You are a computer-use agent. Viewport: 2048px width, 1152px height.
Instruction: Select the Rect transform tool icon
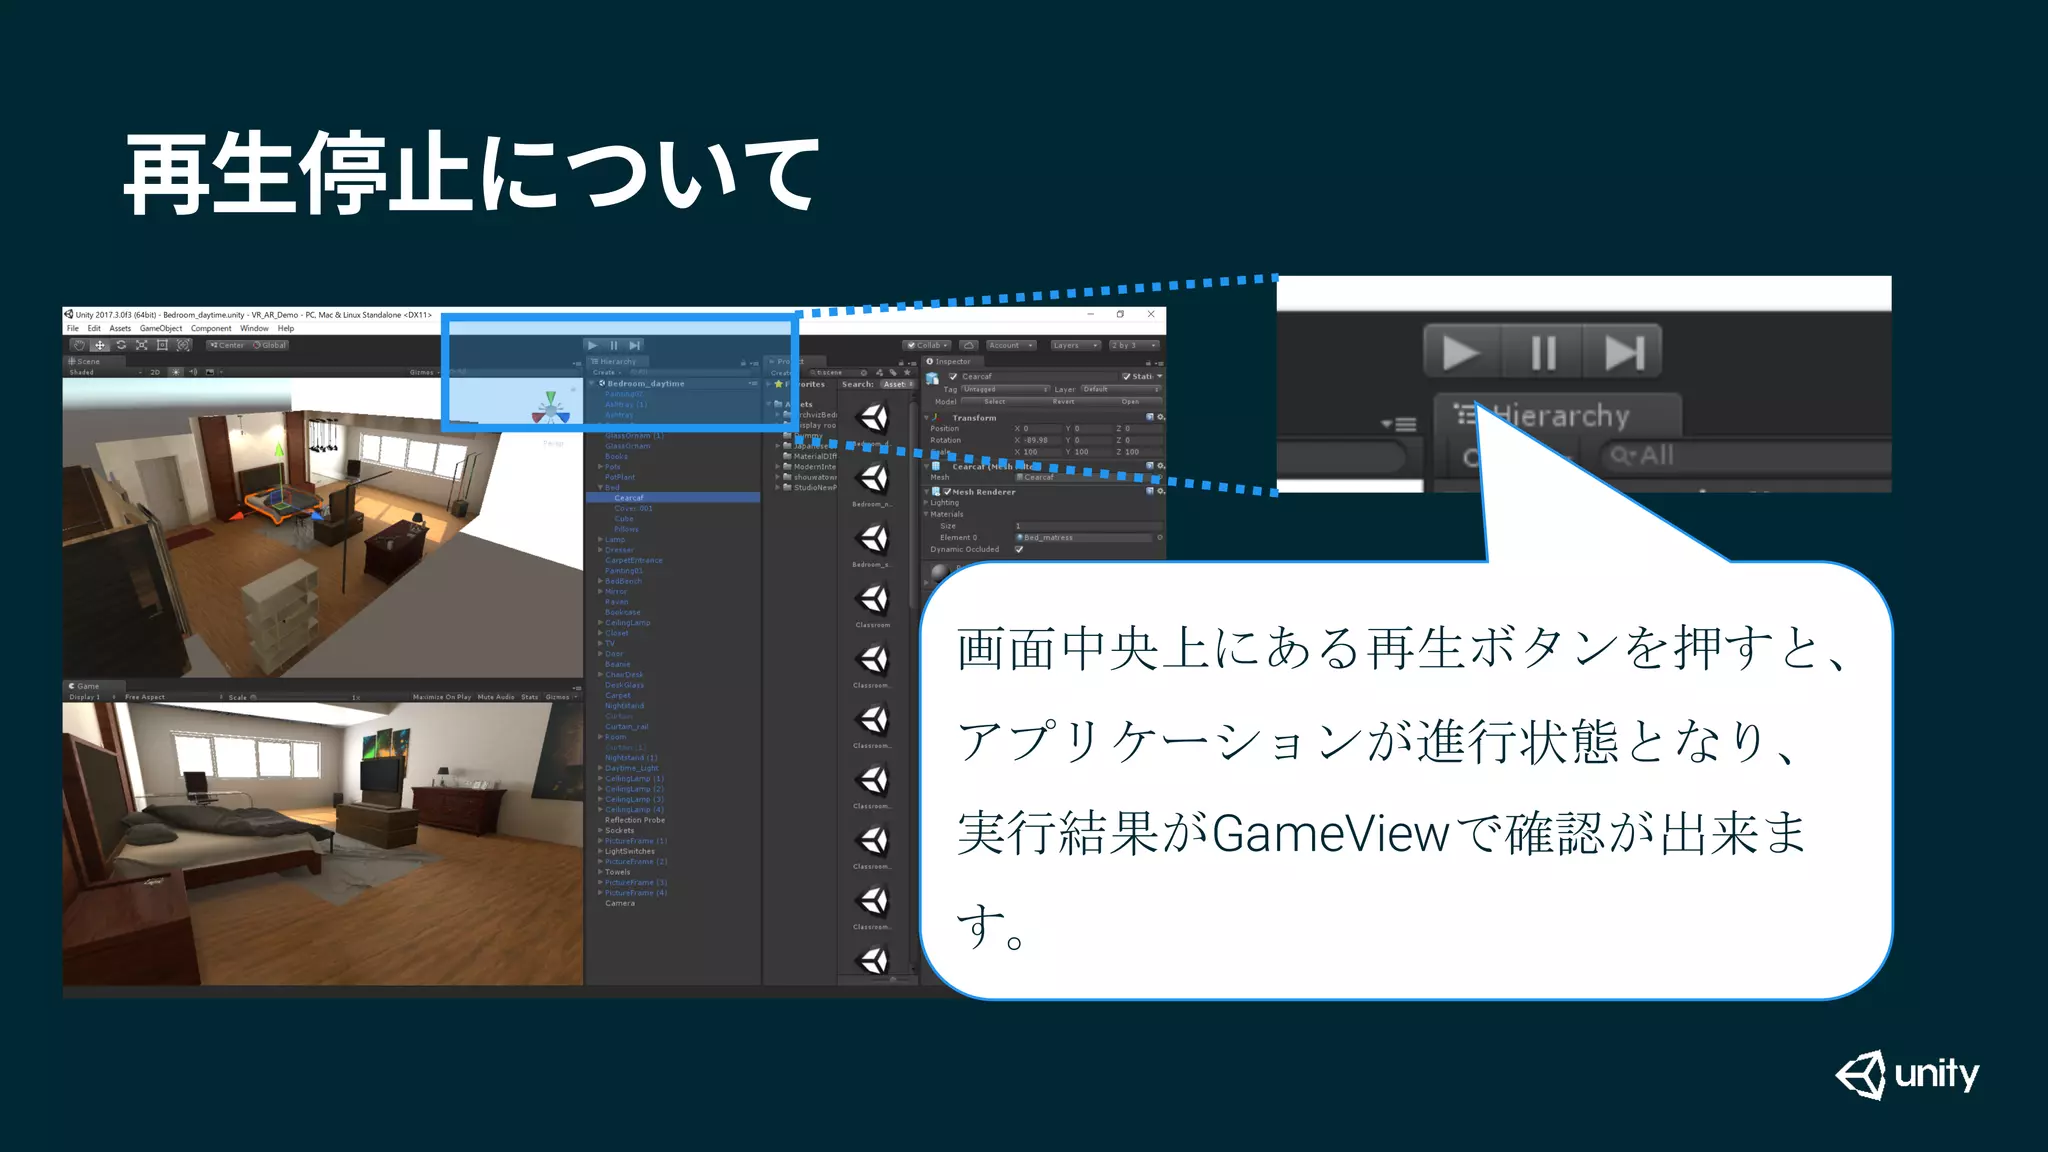[162, 345]
